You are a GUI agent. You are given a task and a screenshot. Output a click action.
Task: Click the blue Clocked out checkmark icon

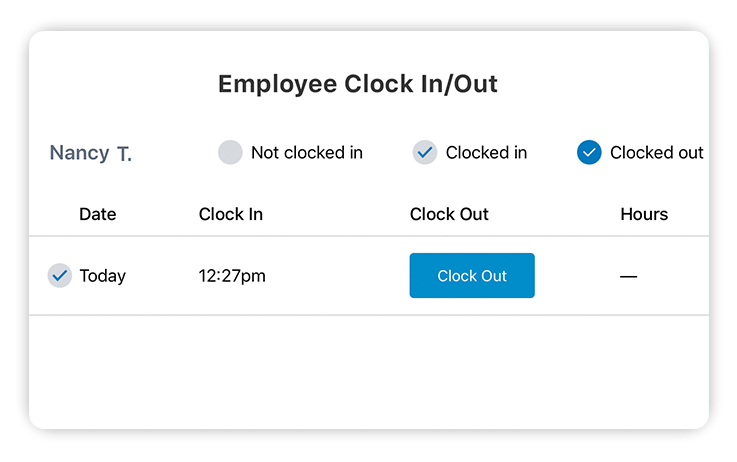point(589,152)
